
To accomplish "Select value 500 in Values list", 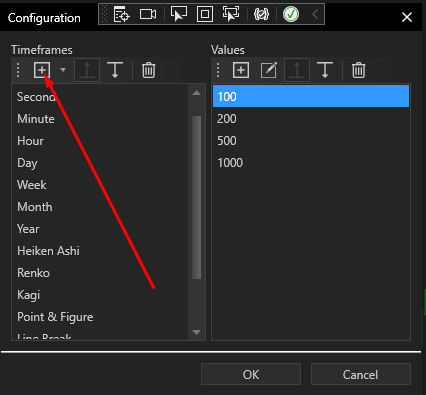I will tap(311, 141).
